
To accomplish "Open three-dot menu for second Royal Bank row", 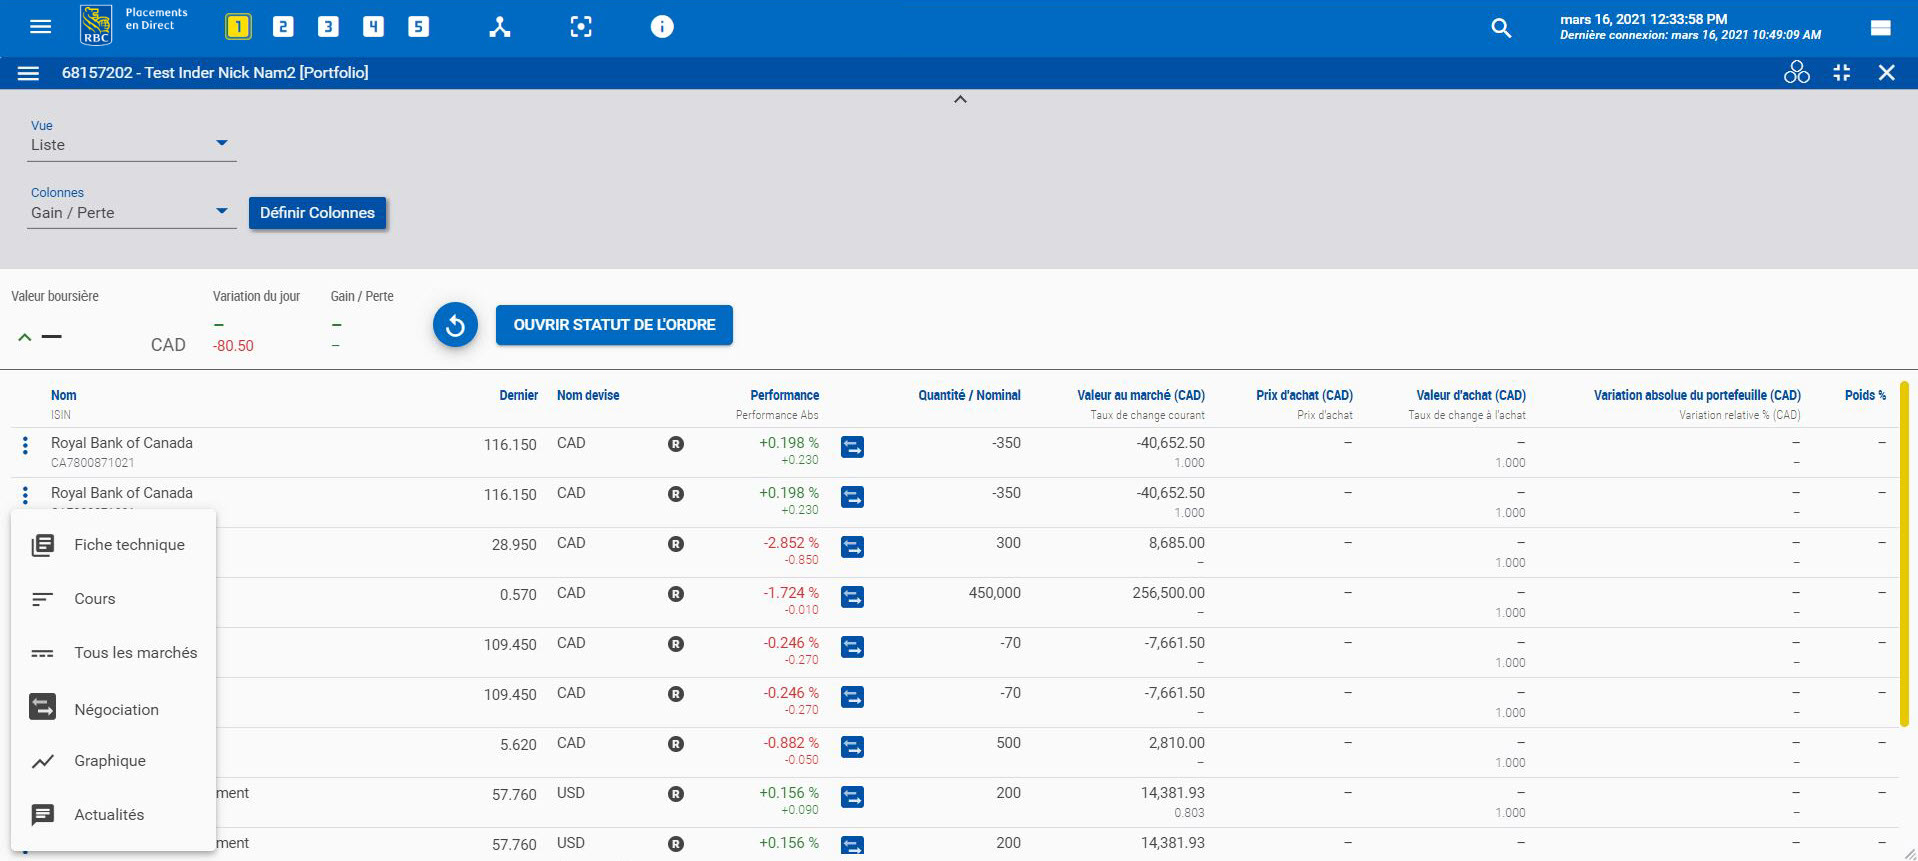I will (25, 495).
